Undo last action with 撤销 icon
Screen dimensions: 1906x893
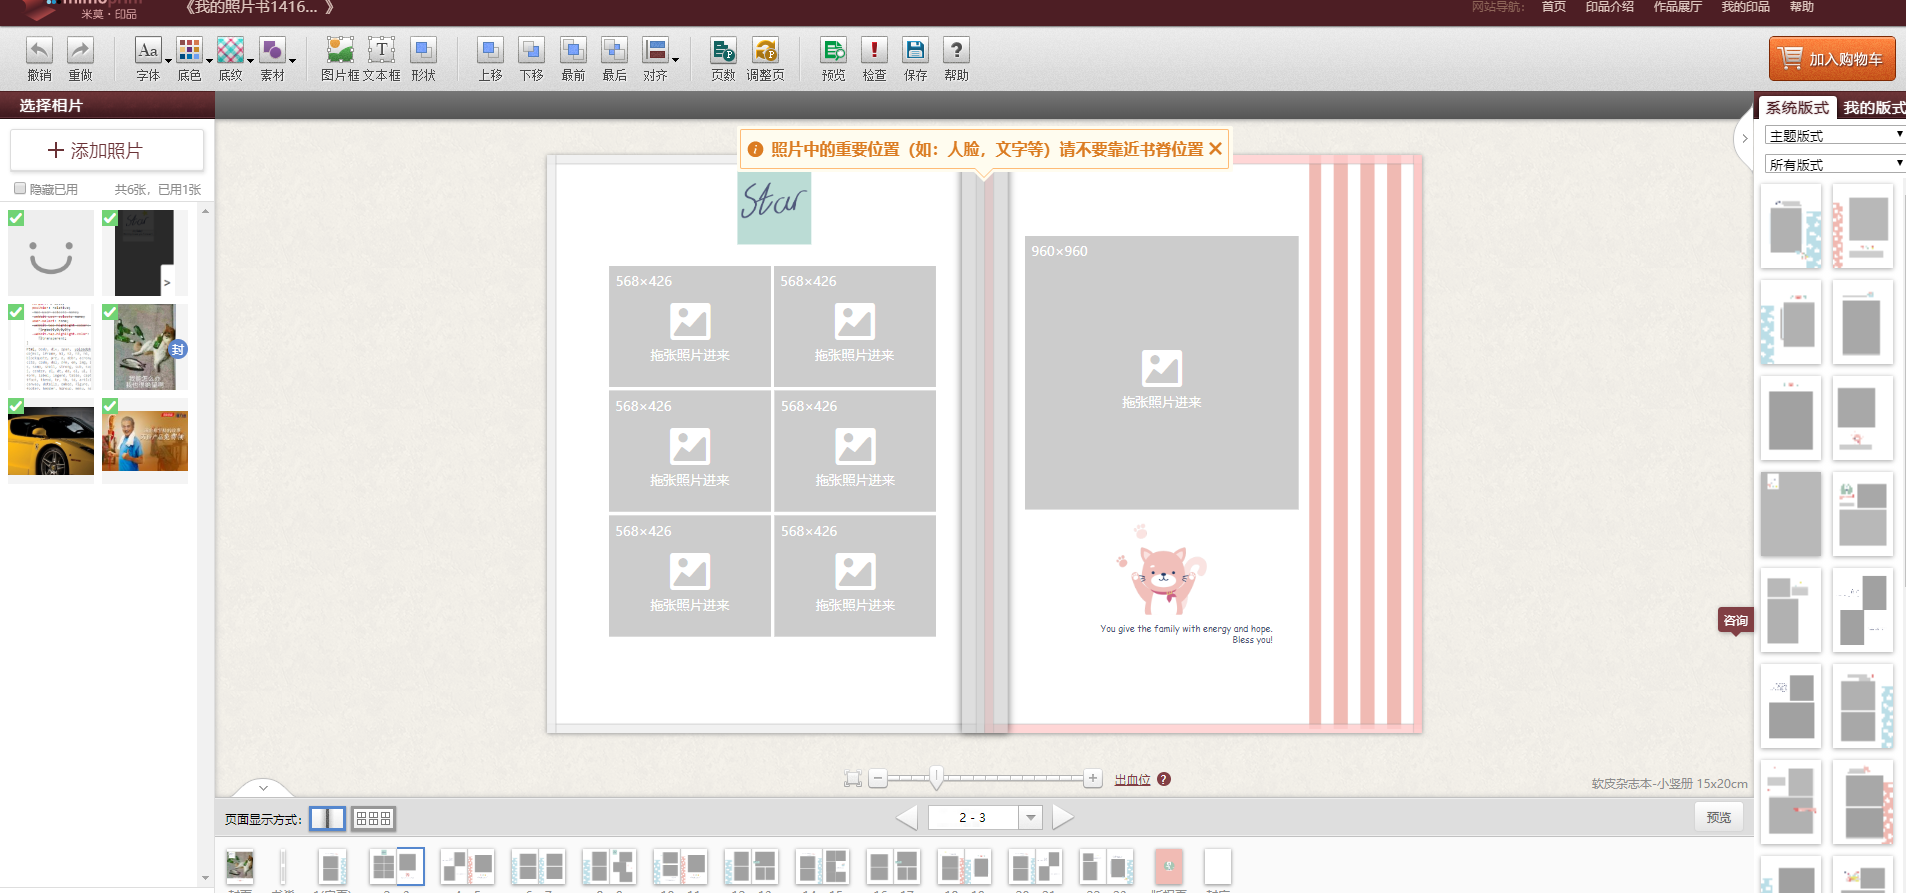40,59
